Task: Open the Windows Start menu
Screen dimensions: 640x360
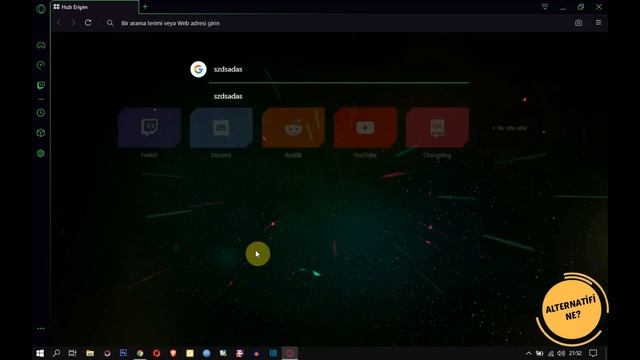Action: 40,353
